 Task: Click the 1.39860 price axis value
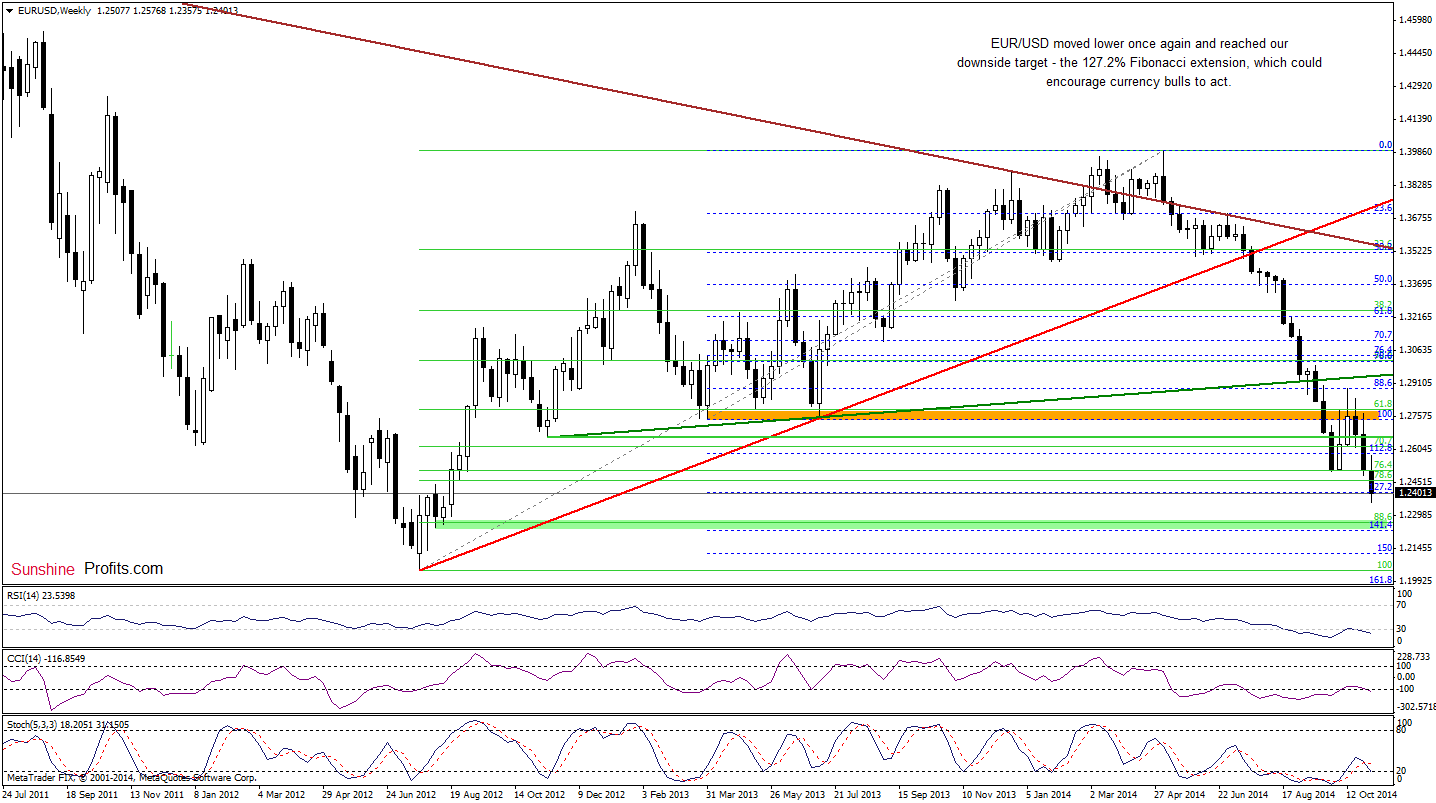pos(1416,151)
